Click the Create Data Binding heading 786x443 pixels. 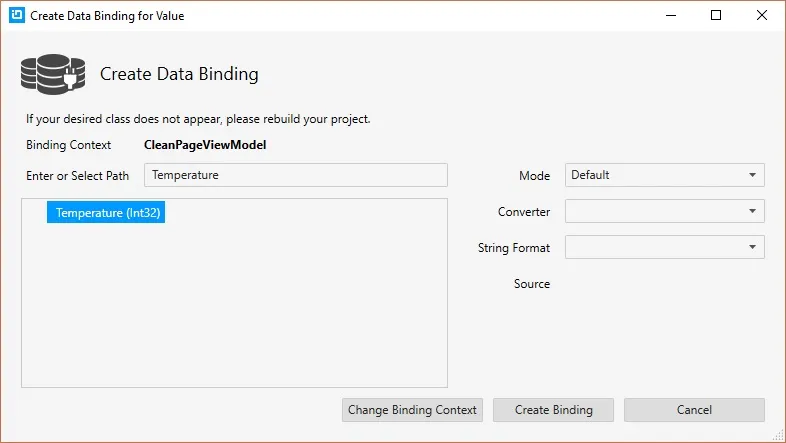pyautogui.click(x=179, y=74)
